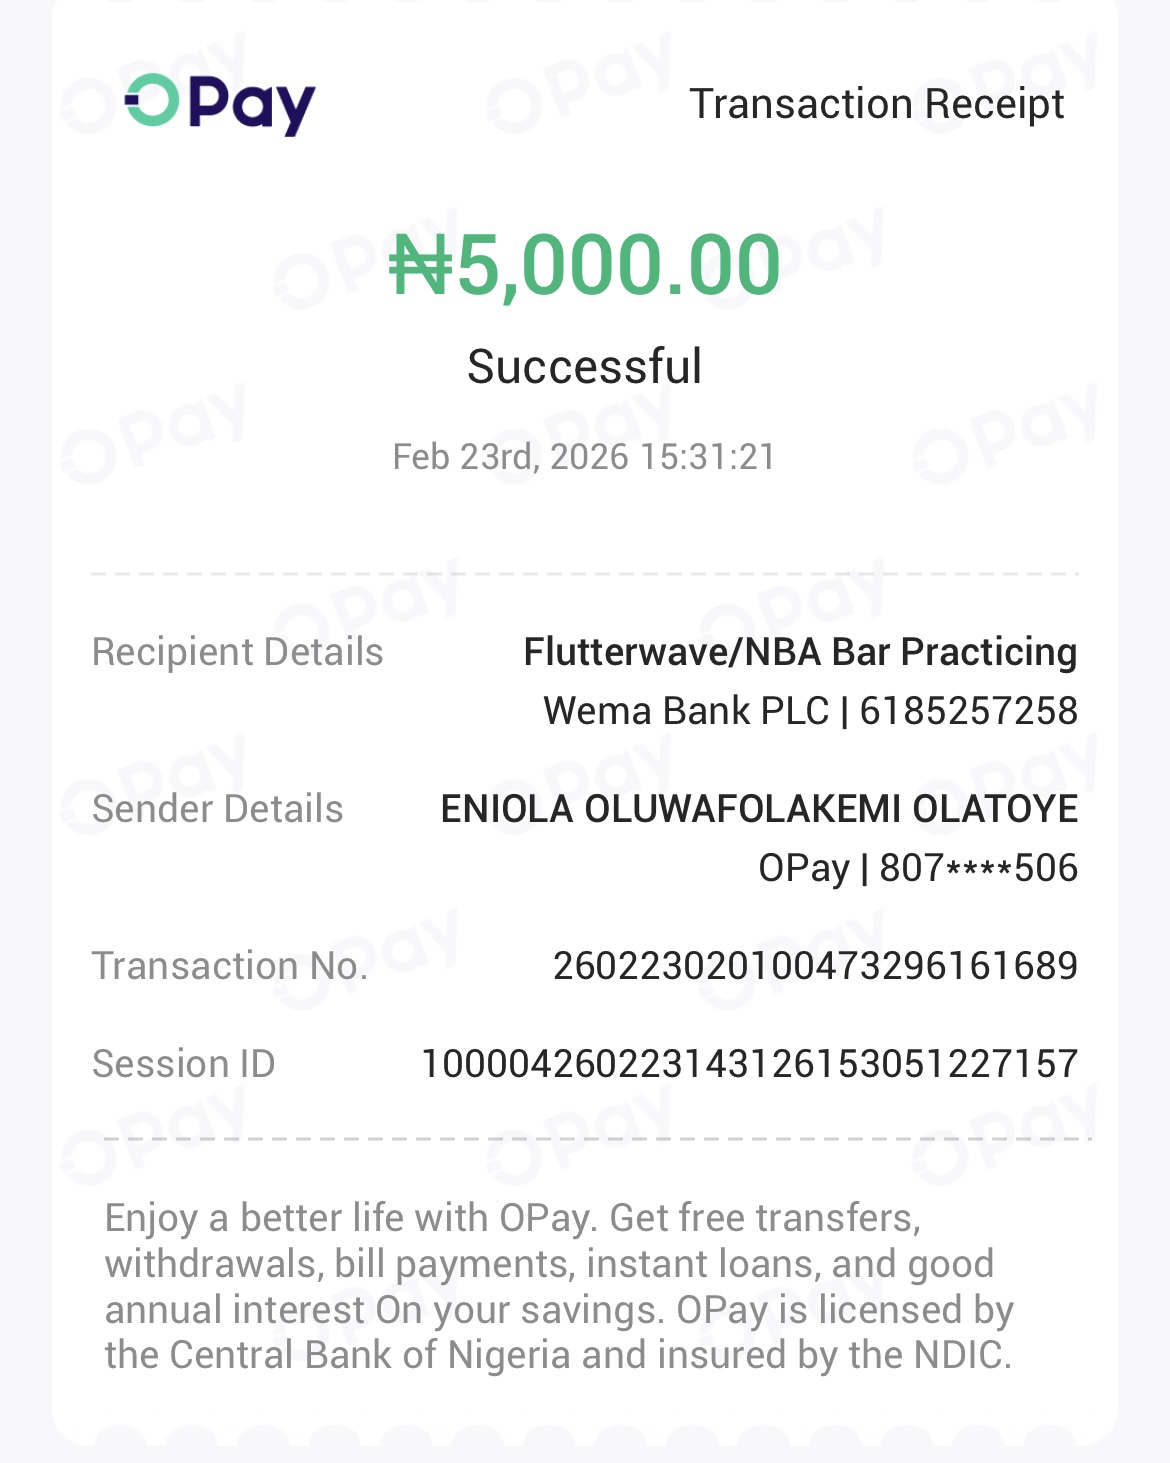Select recipient account number 6185257258

pyautogui.click(x=968, y=711)
